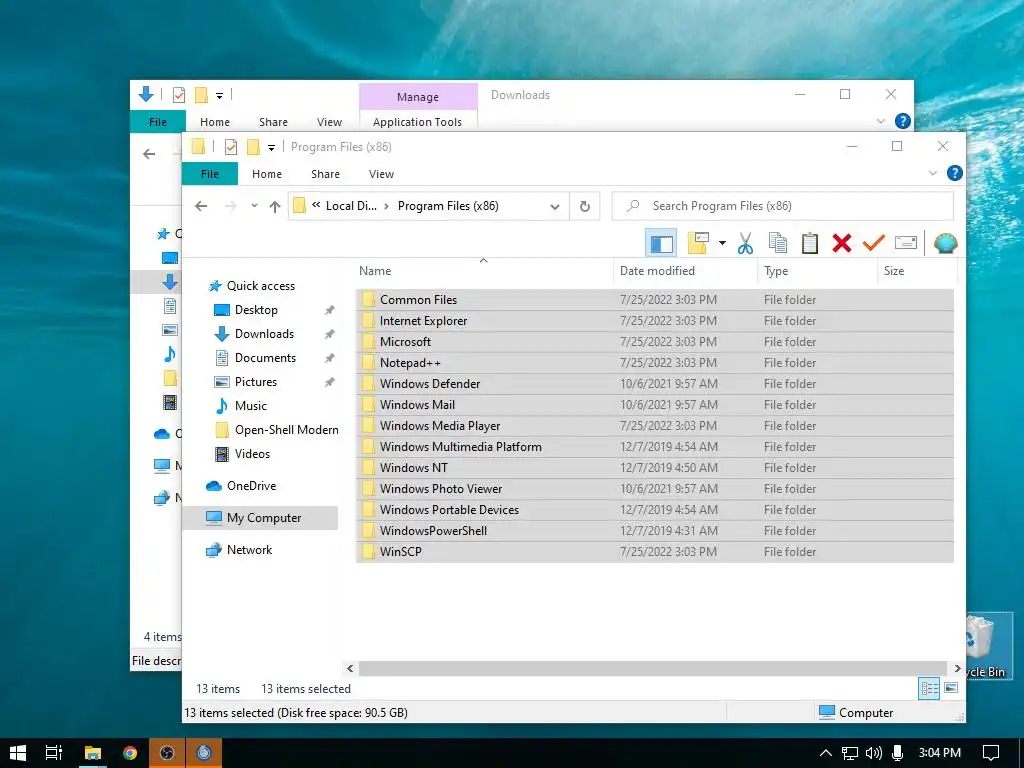Image resolution: width=1024 pixels, height=768 pixels.
Task: Click Properties checkmark in quick access toolbar
Action: [231, 147]
